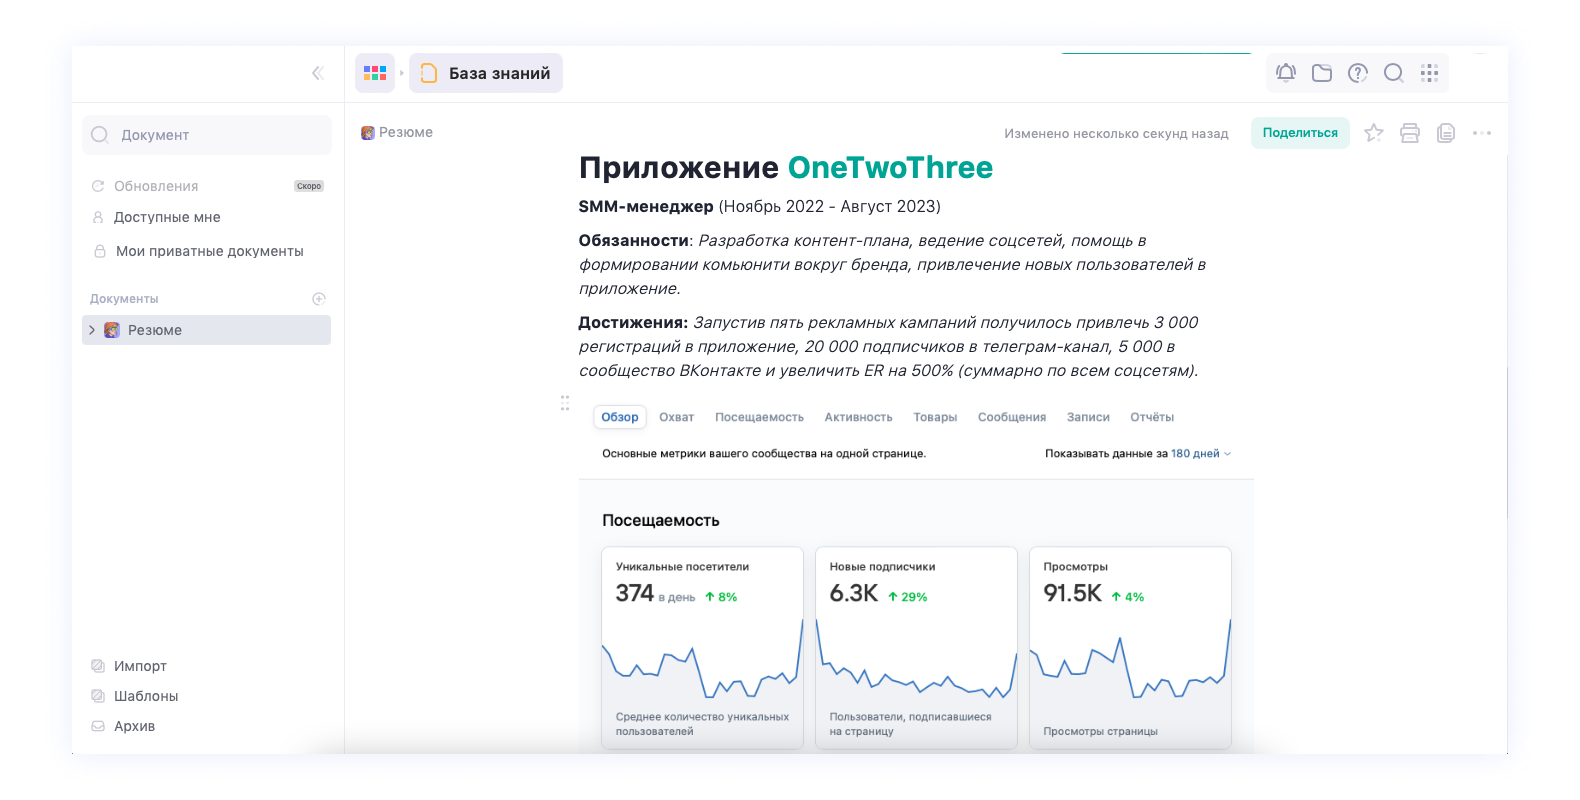The width and height of the screenshot is (1580, 800).
Task: Switch to the Посещаемость tab
Action: point(759,417)
